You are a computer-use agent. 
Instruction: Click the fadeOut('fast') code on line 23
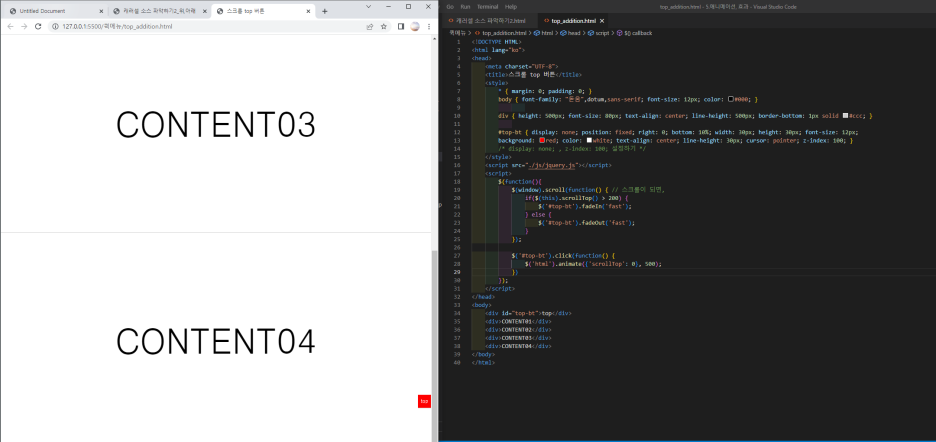coord(608,223)
